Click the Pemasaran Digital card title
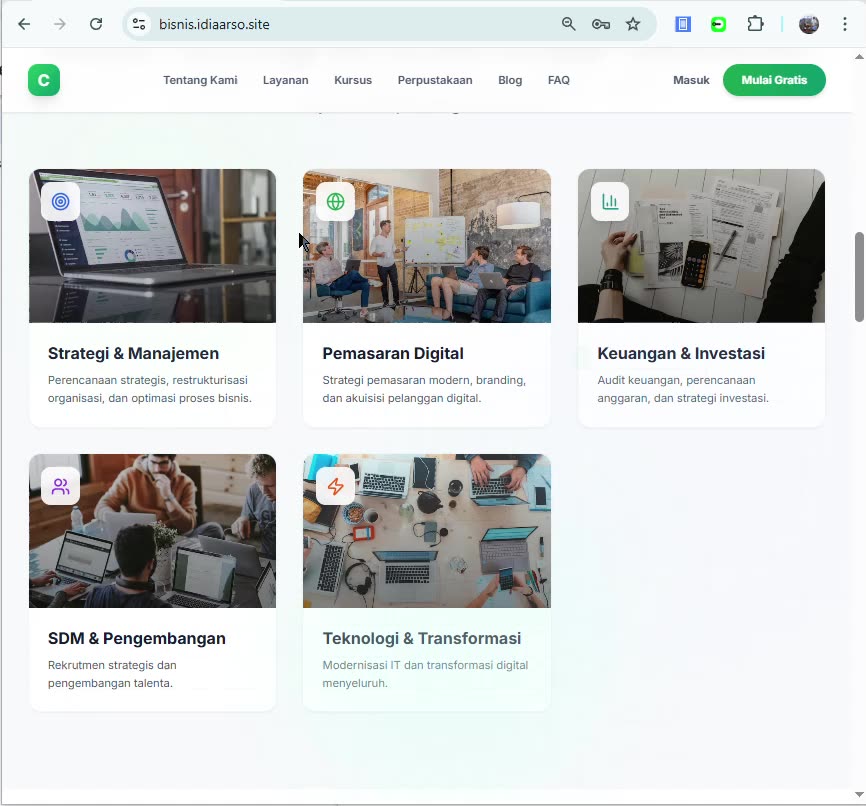Image resolution: width=866 pixels, height=806 pixels. pos(393,353)
